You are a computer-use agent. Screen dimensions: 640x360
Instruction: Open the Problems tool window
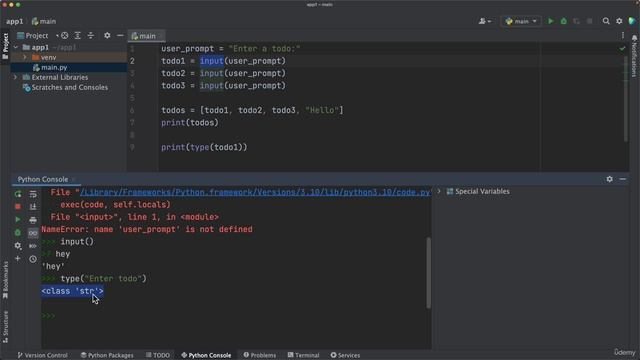(260, 355)
